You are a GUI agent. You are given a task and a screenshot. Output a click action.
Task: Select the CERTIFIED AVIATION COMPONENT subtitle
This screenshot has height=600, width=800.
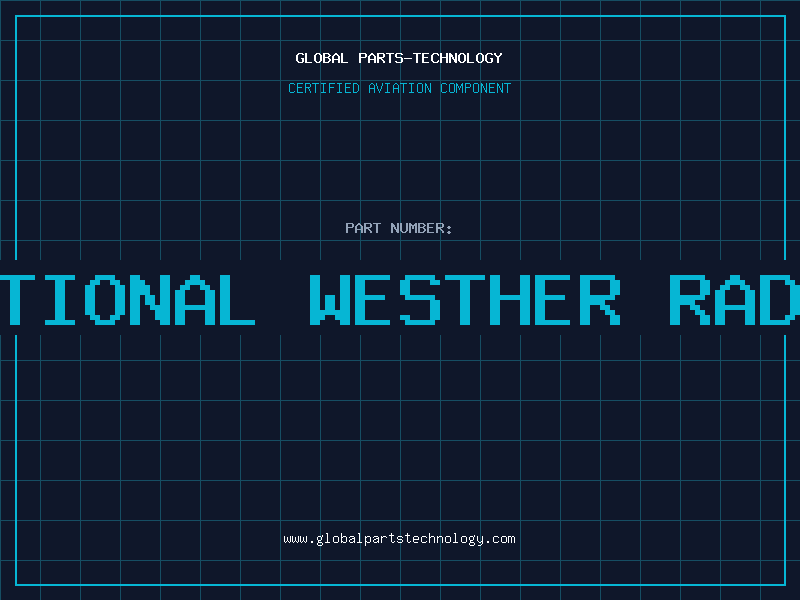(399, 88)
